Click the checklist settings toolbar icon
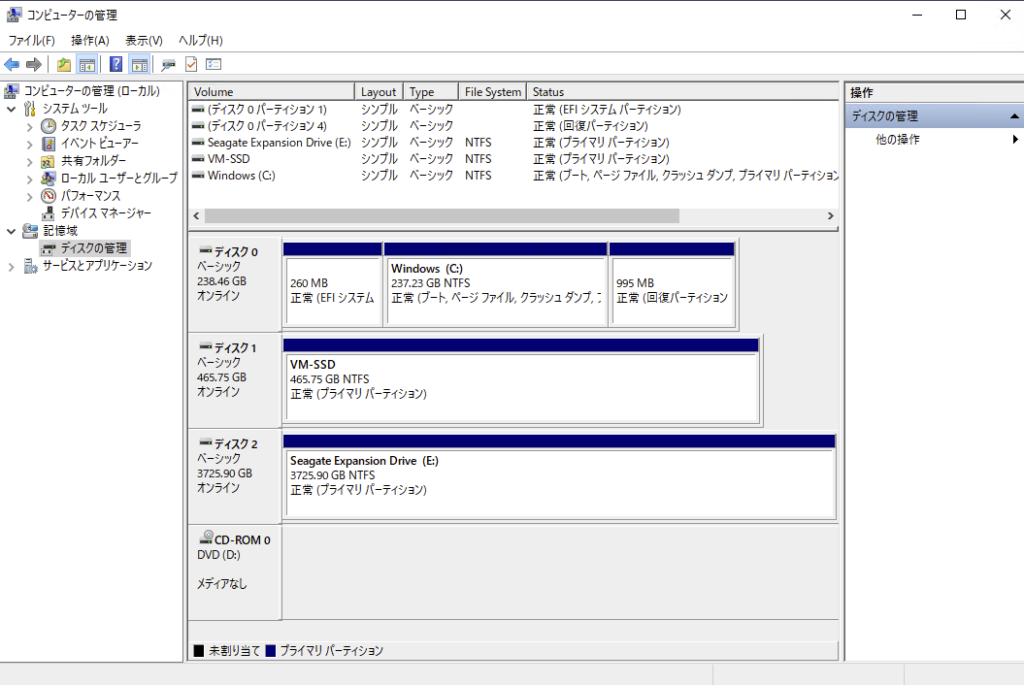The image size is (1024, 685). point(213,65)
